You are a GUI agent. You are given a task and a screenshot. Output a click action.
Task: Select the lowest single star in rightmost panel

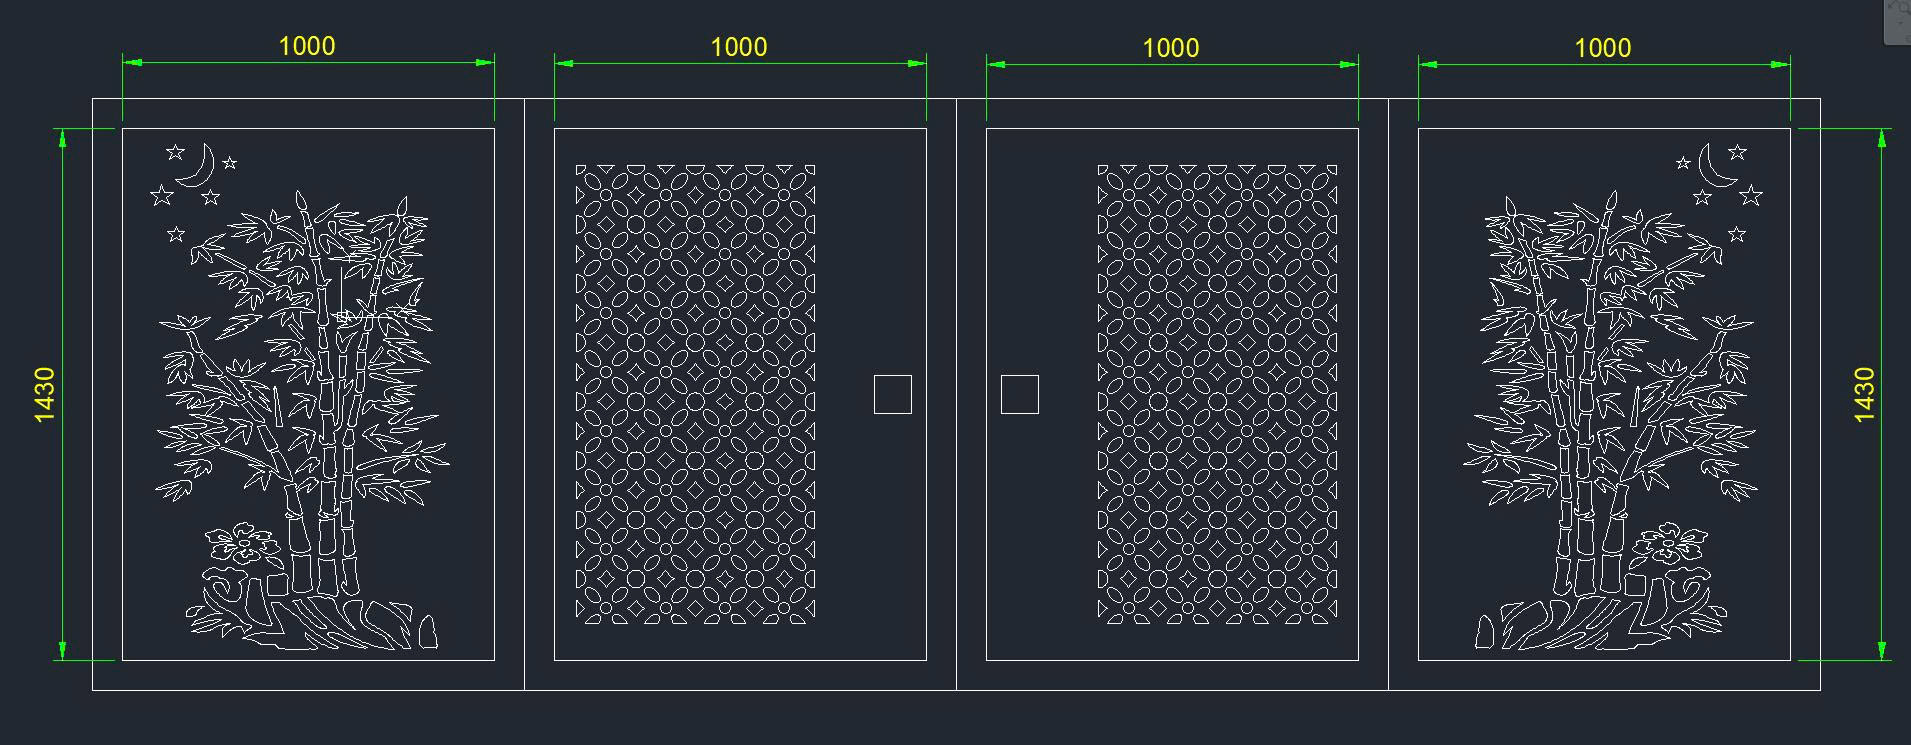tap(1737, 234)
